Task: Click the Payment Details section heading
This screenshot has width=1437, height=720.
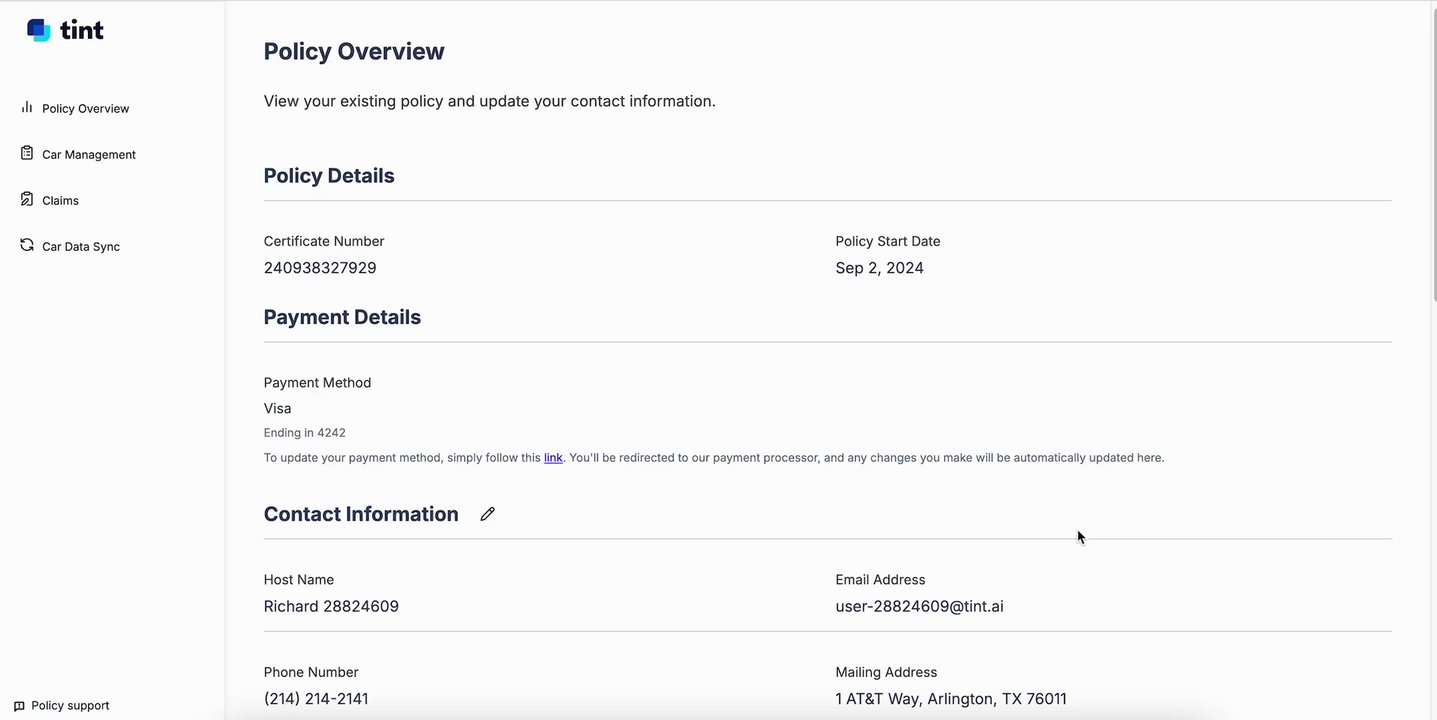Action: pos(342,317)
